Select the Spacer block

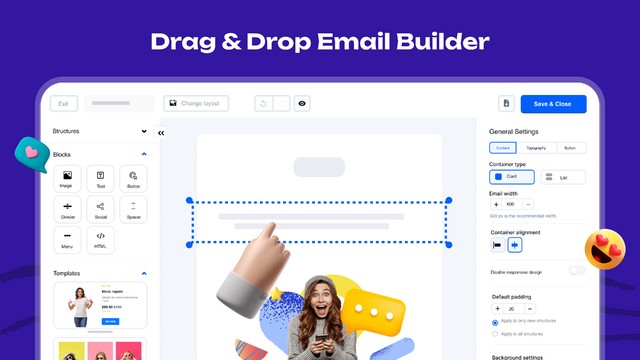point(133,209)
